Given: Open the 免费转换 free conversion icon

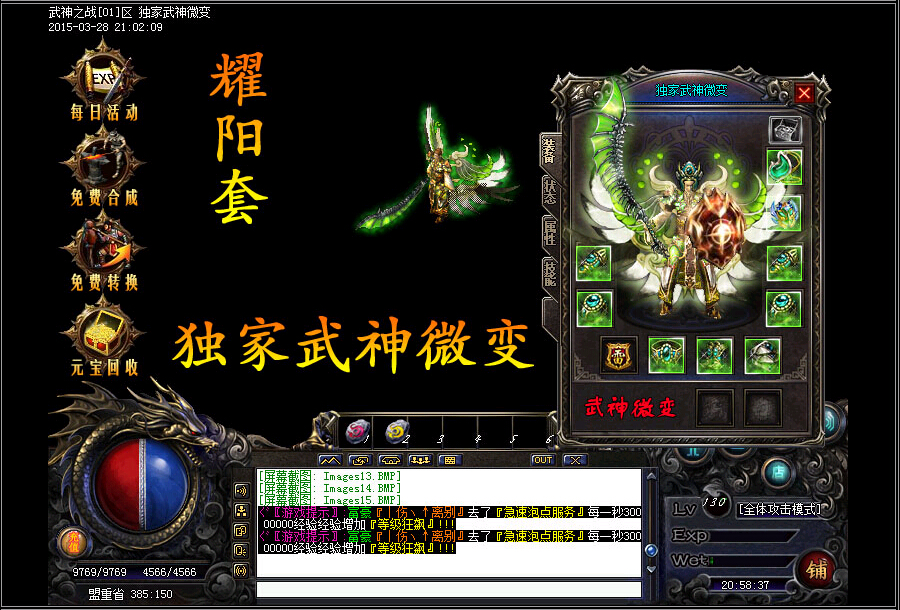Looking at the screenshot, I should (x=103, y=250).
